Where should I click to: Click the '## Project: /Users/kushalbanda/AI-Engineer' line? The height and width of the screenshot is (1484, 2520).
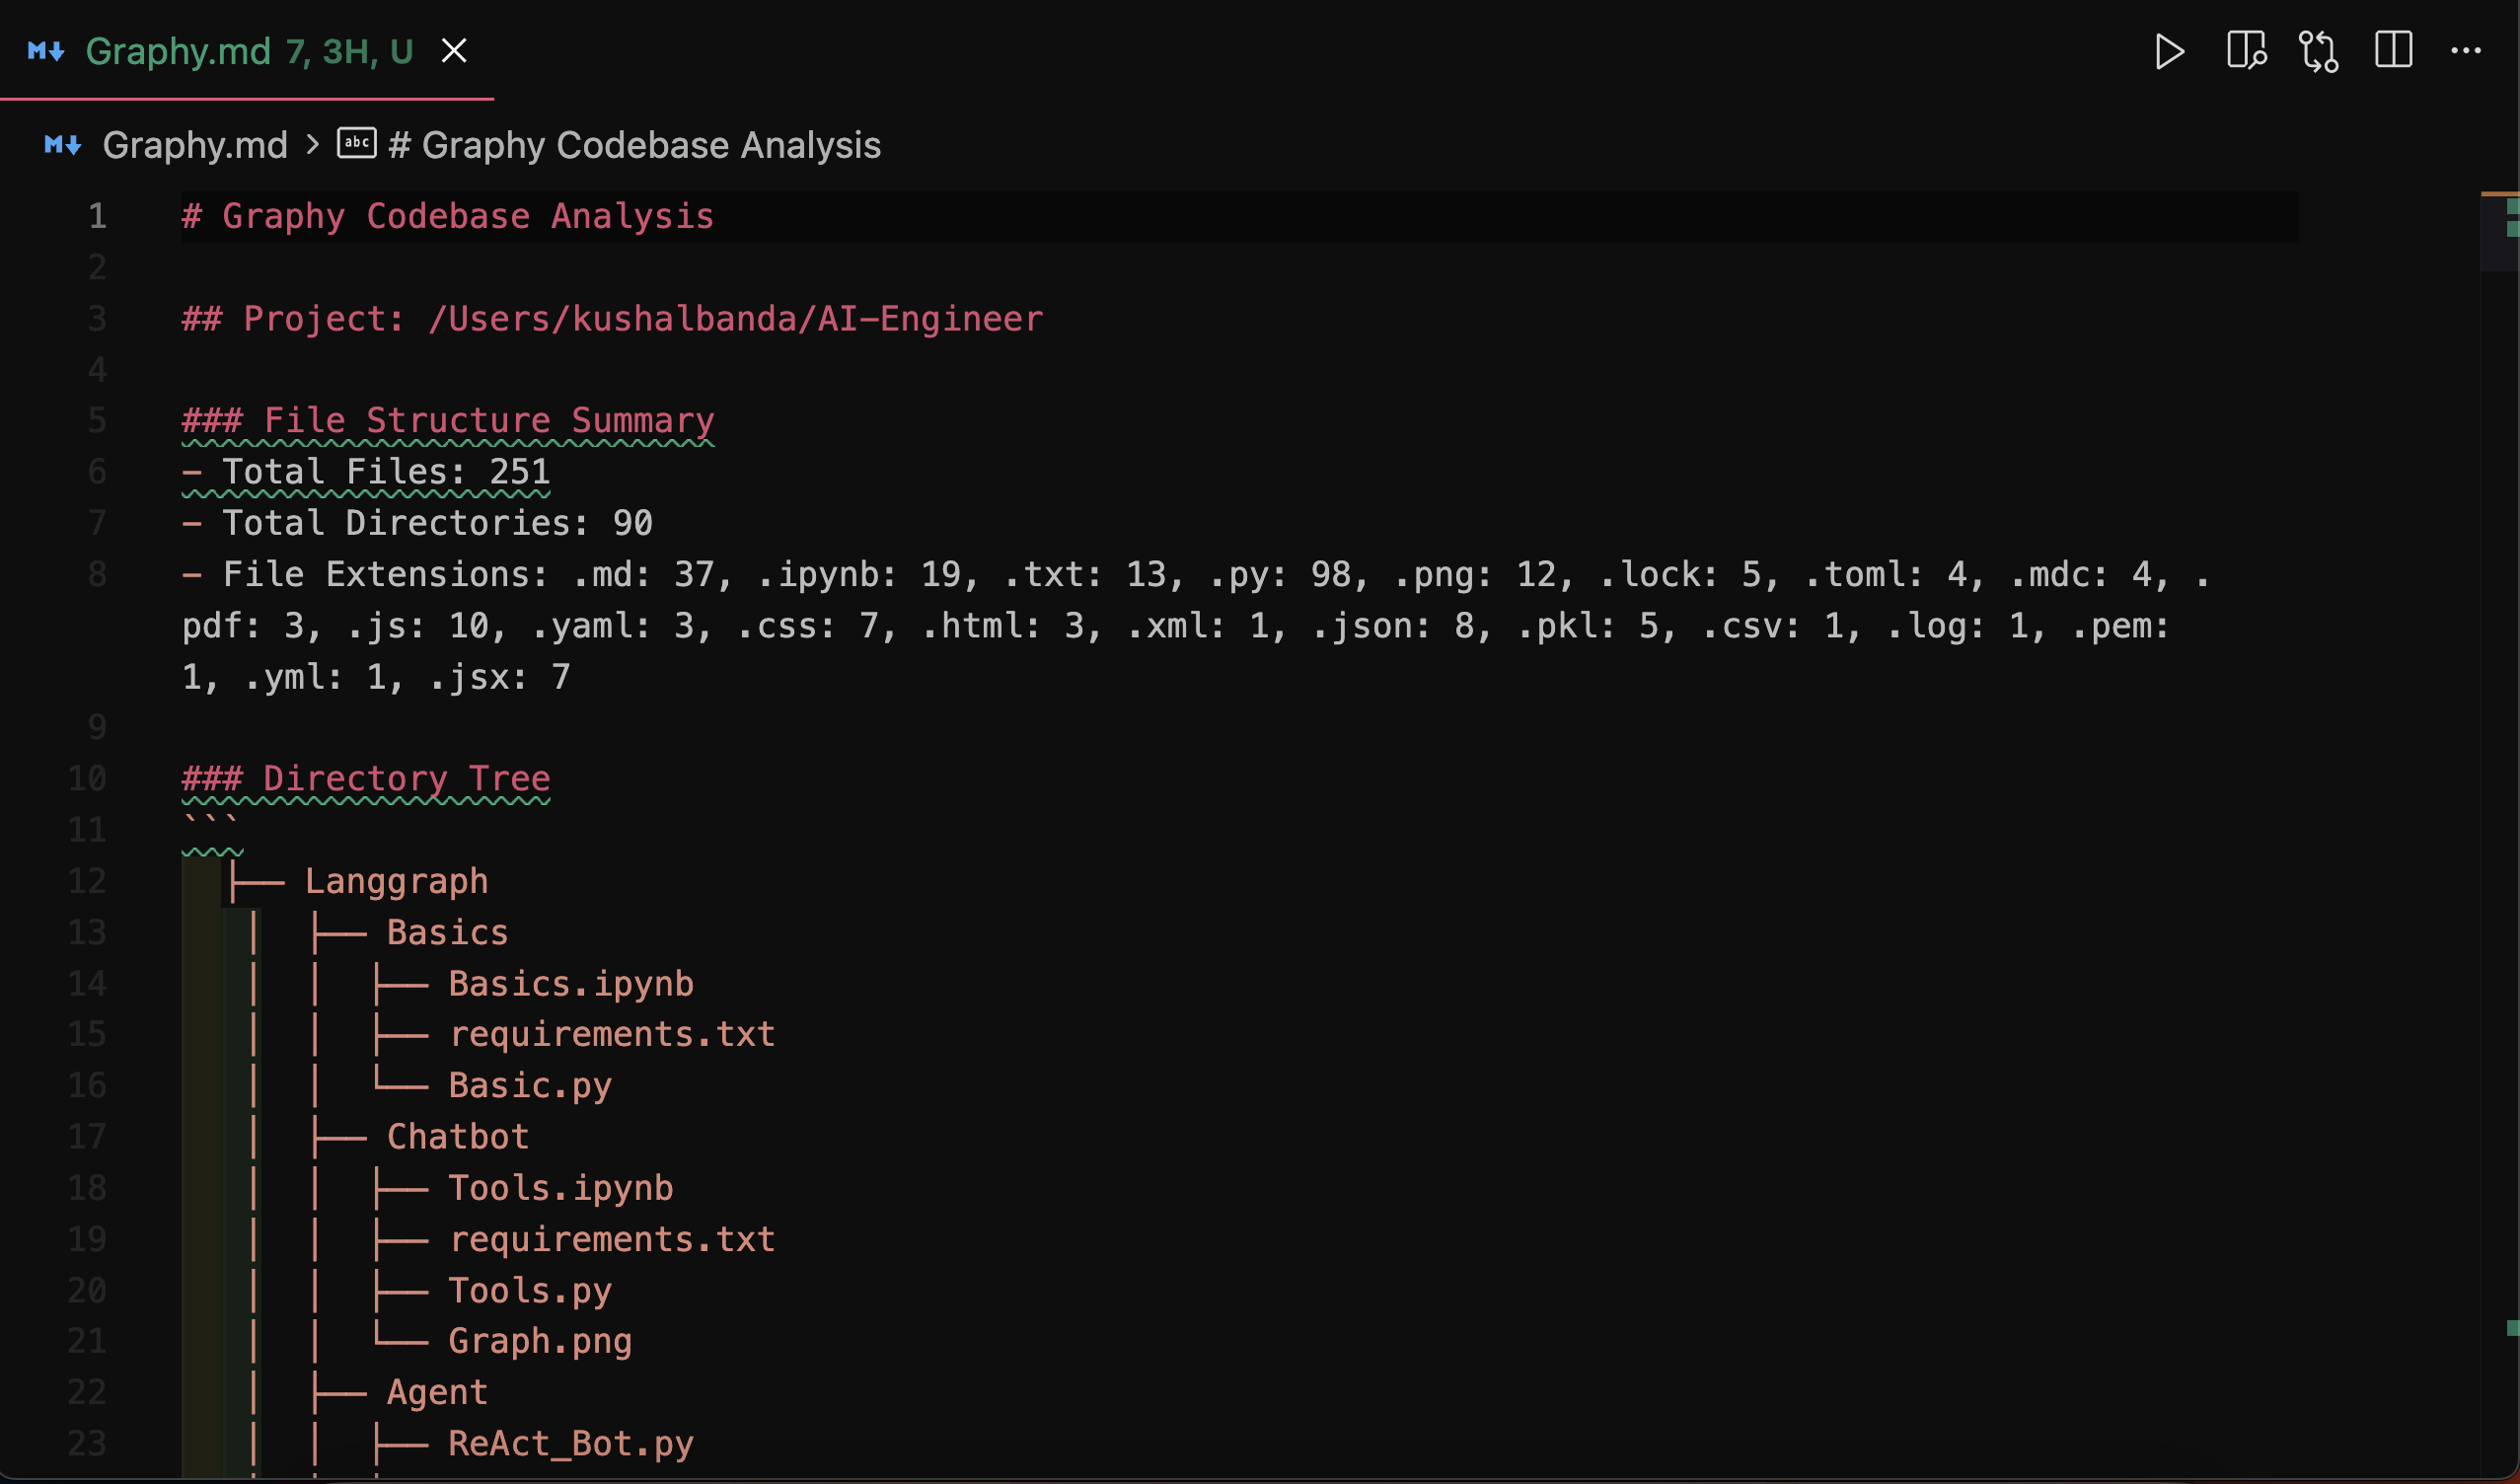click(612, 319)
